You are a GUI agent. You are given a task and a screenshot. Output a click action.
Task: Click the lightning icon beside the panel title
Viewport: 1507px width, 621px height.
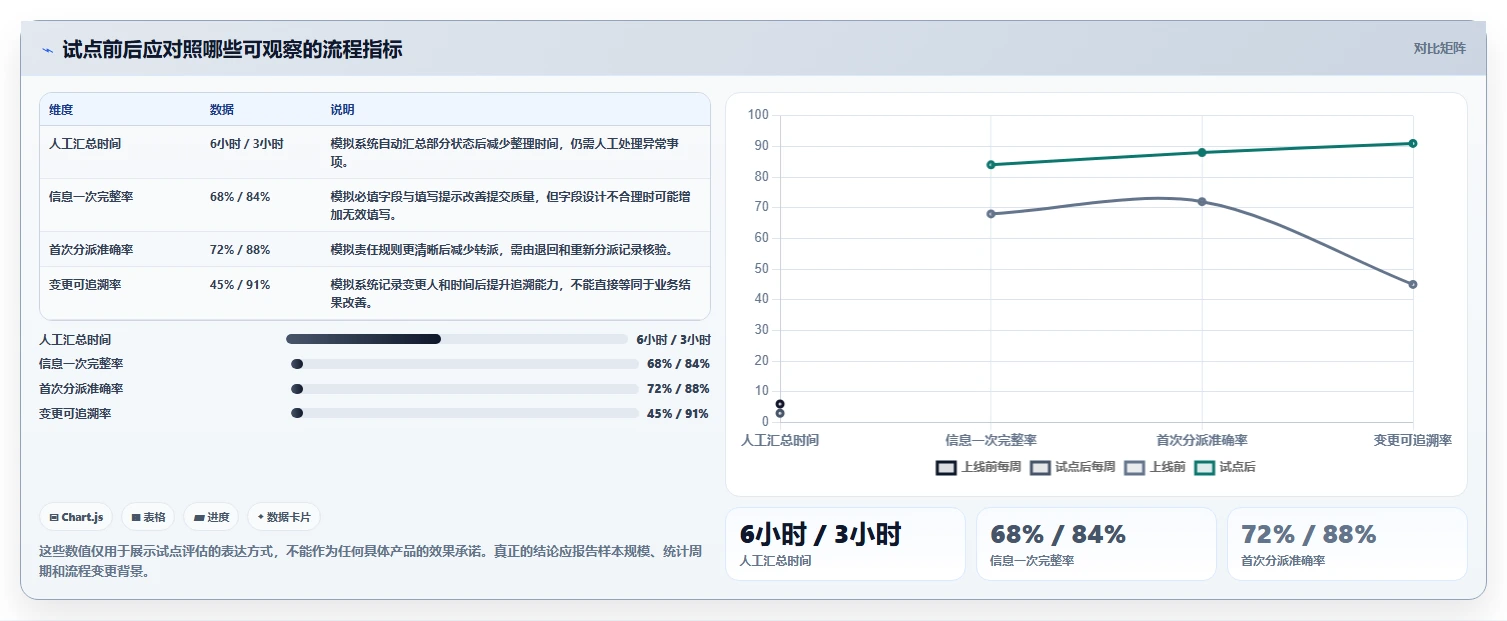click(47, 51)
